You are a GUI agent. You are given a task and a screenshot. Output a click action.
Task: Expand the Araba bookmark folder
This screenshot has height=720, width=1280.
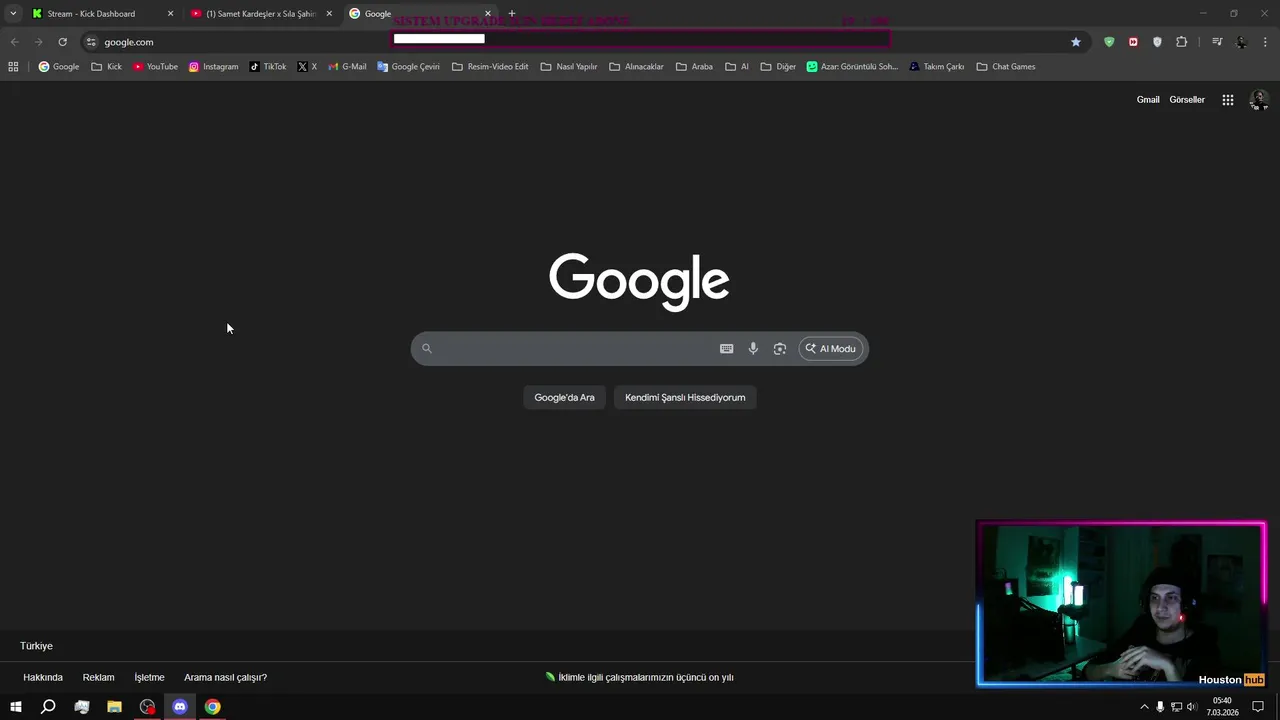pyautogui.click(x=694, y=67)
